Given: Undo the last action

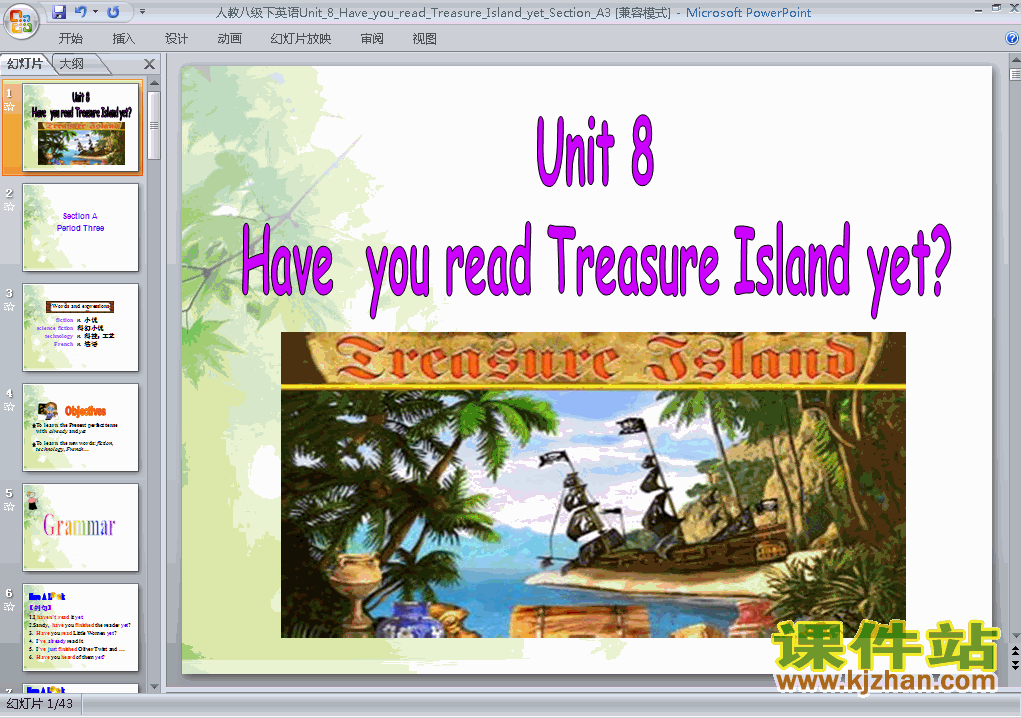Looking at the screenshot, I should 80,12.
